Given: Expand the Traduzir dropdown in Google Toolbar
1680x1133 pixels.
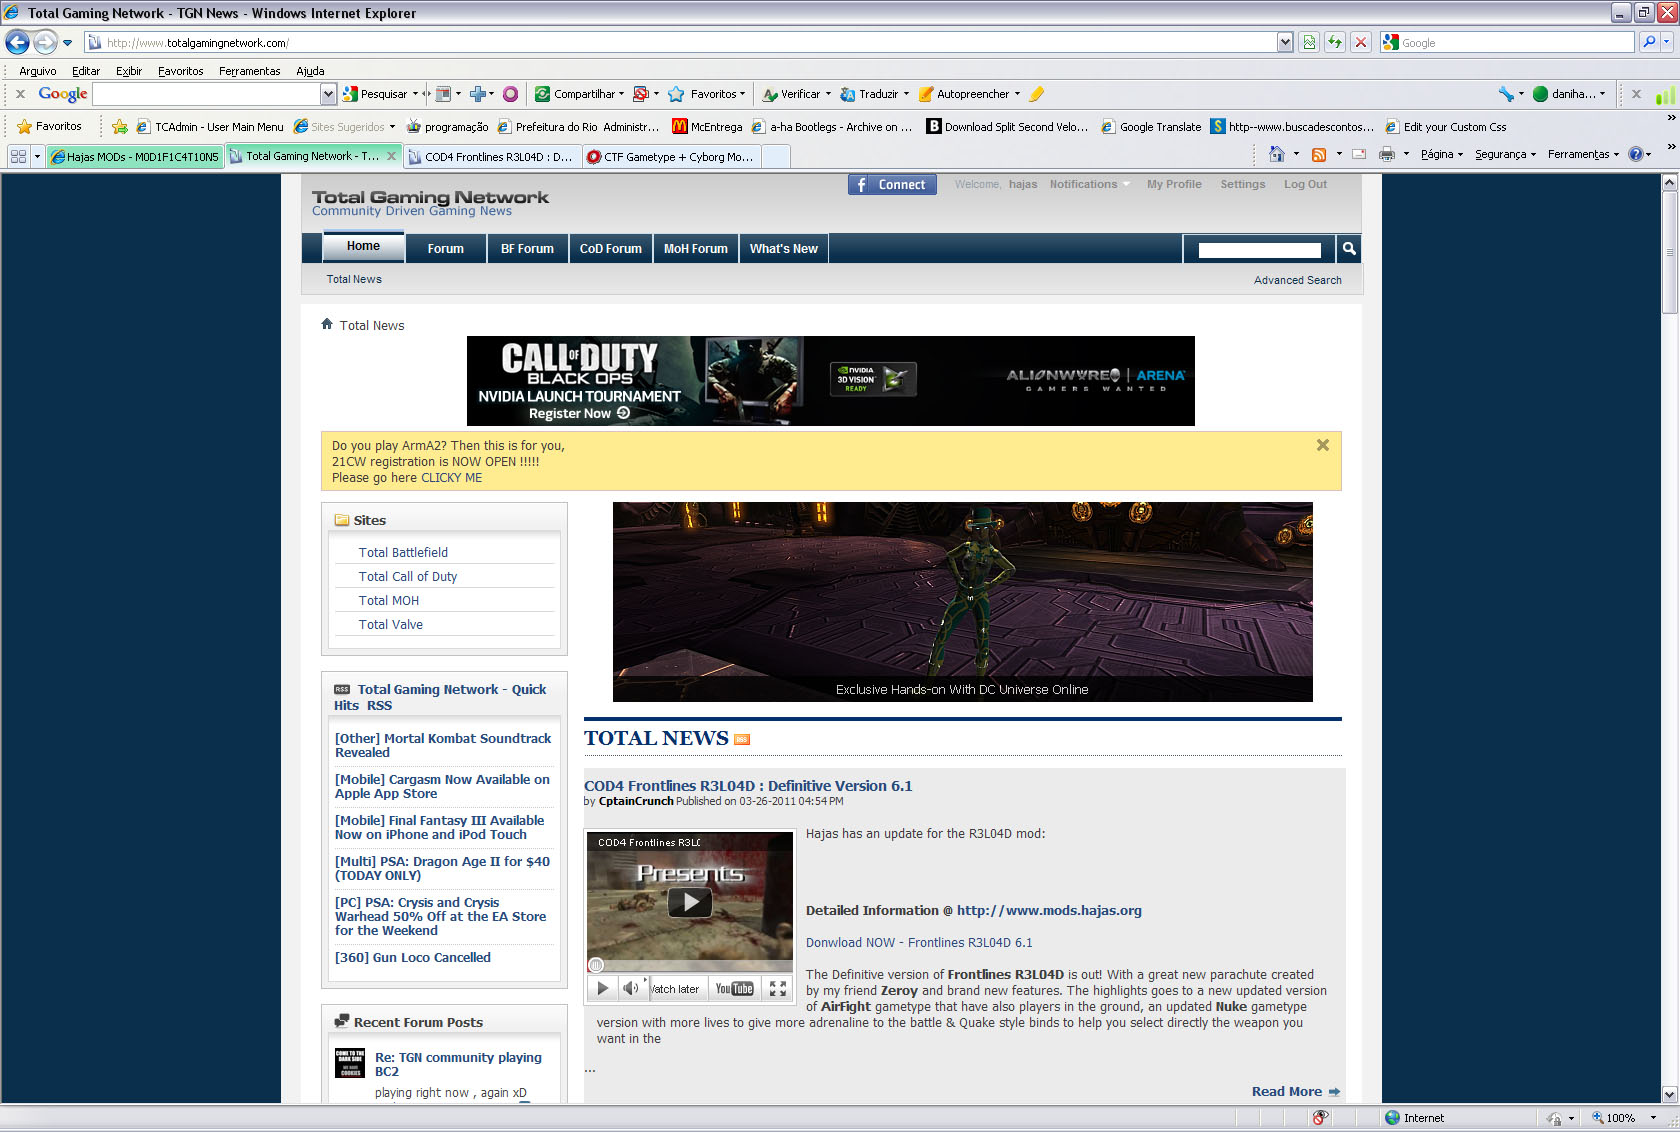Looking at the screenshot, I should click(x=906, y=94).
